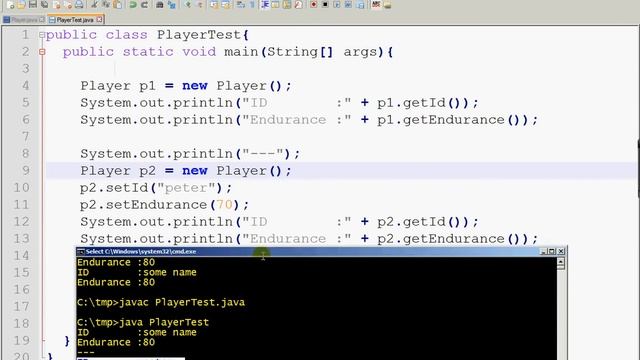Toggle the Function List toolbar icon
Image resolution: width=640 pixels, height=360 pixels.
[x=298, y=4]
